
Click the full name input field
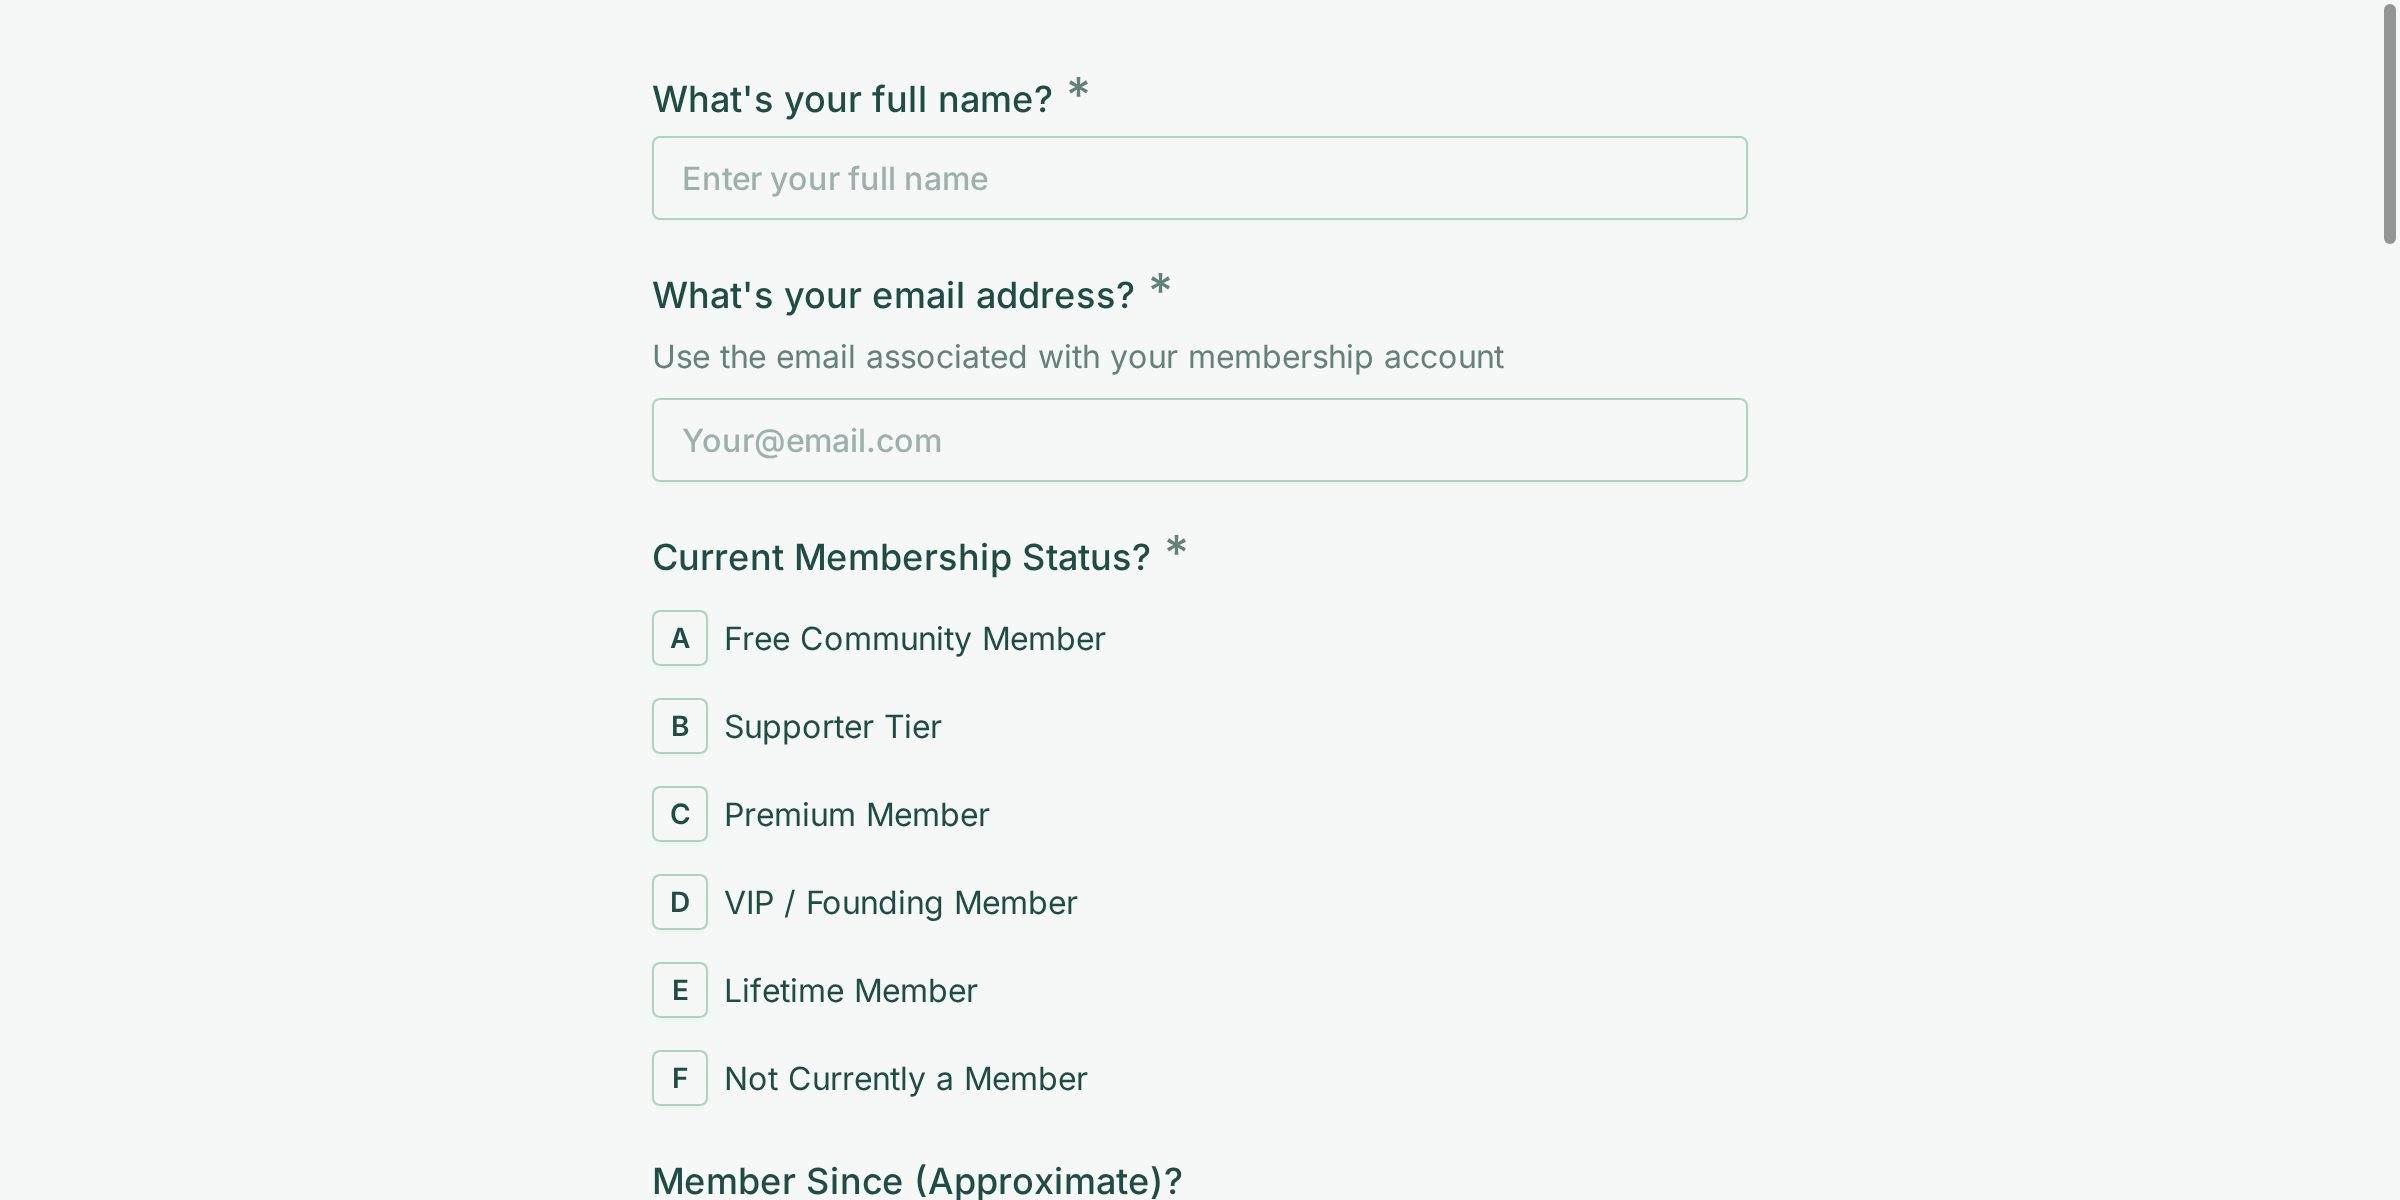pyautogui.click(x=1198, y=177)
